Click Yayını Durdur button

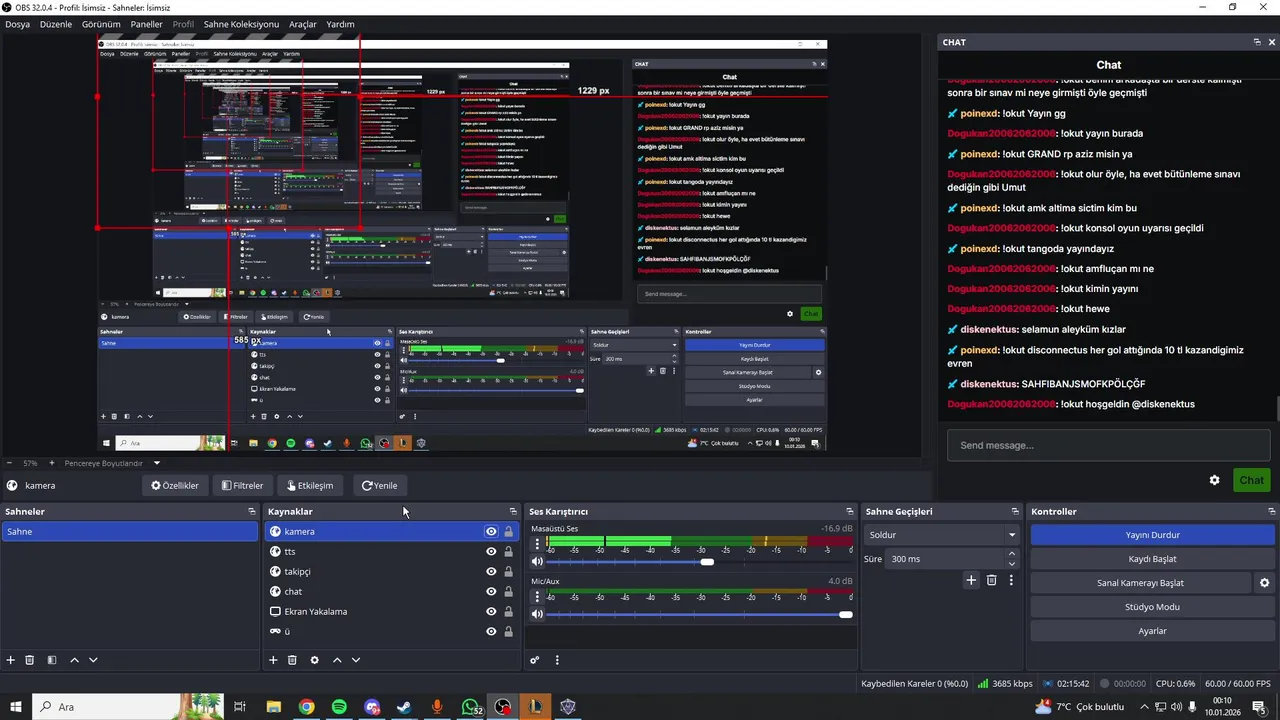1152,535
